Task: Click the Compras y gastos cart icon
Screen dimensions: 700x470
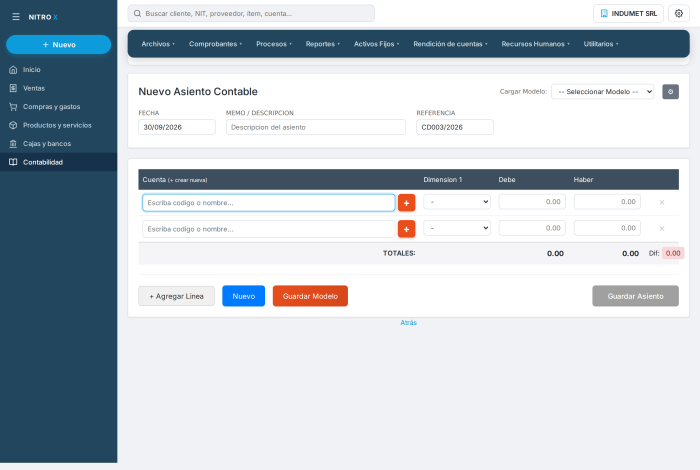Action: pos(13,107)
